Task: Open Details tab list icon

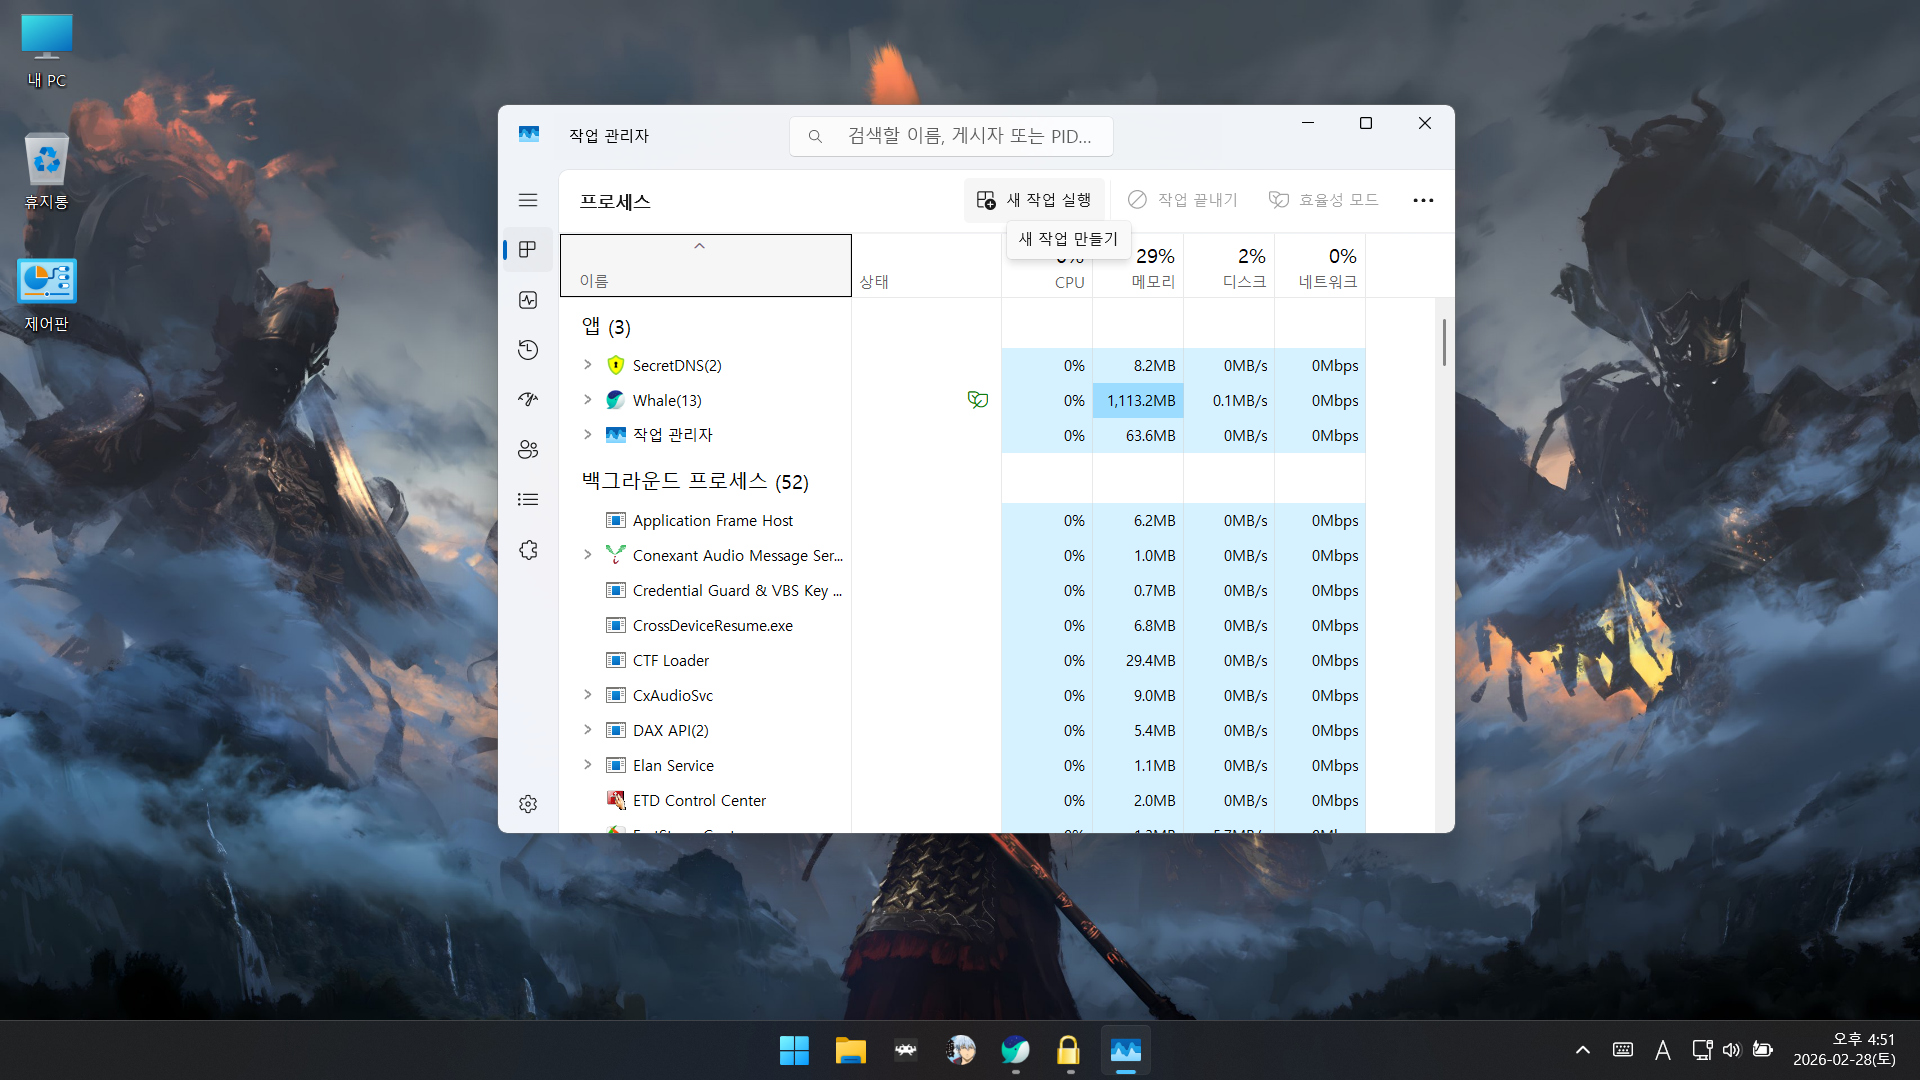Action: coord(528,500)
